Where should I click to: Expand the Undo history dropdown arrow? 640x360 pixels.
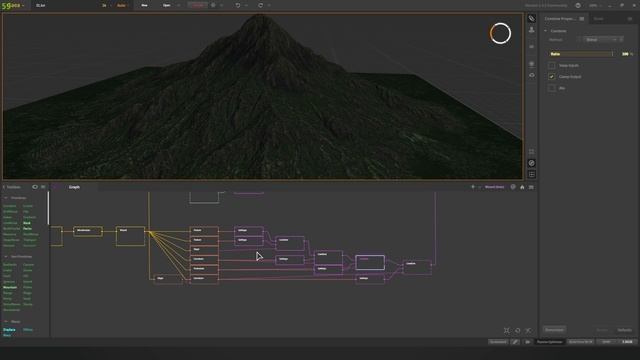coord(247,5)
